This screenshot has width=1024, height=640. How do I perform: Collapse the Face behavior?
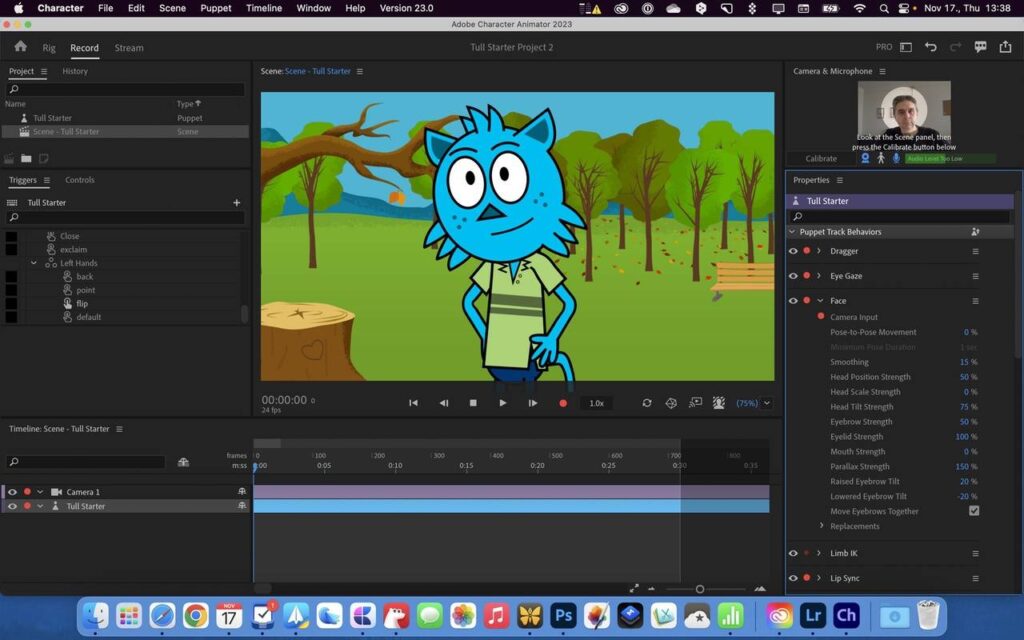(x=820, y=300)
